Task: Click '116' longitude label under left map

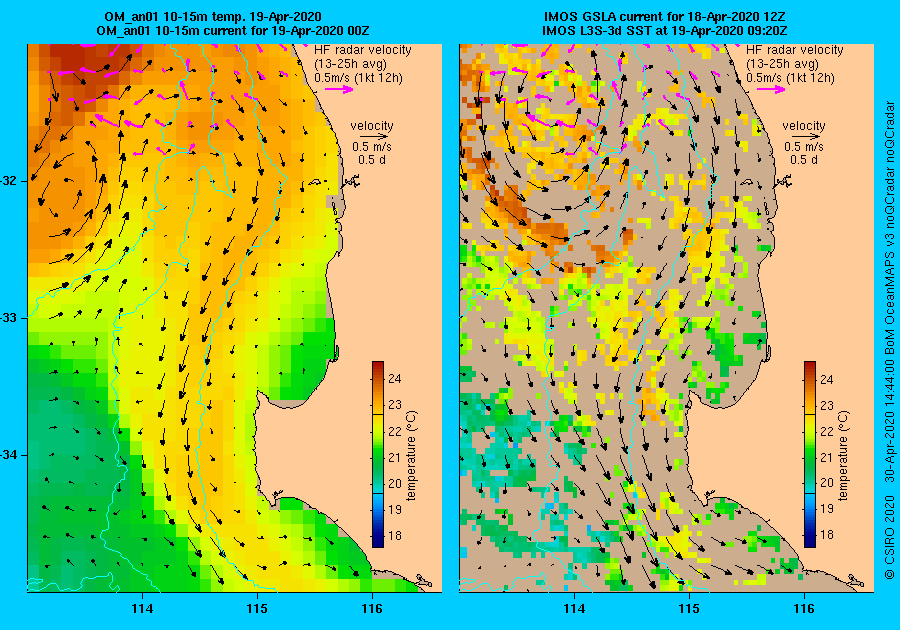Action: click(x=372, y=609)
